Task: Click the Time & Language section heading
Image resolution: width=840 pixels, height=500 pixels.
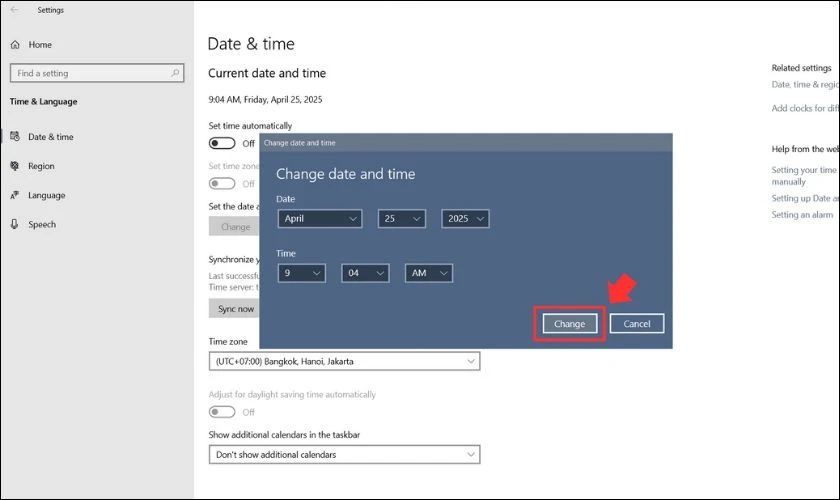Action: (x=43, y=101)
